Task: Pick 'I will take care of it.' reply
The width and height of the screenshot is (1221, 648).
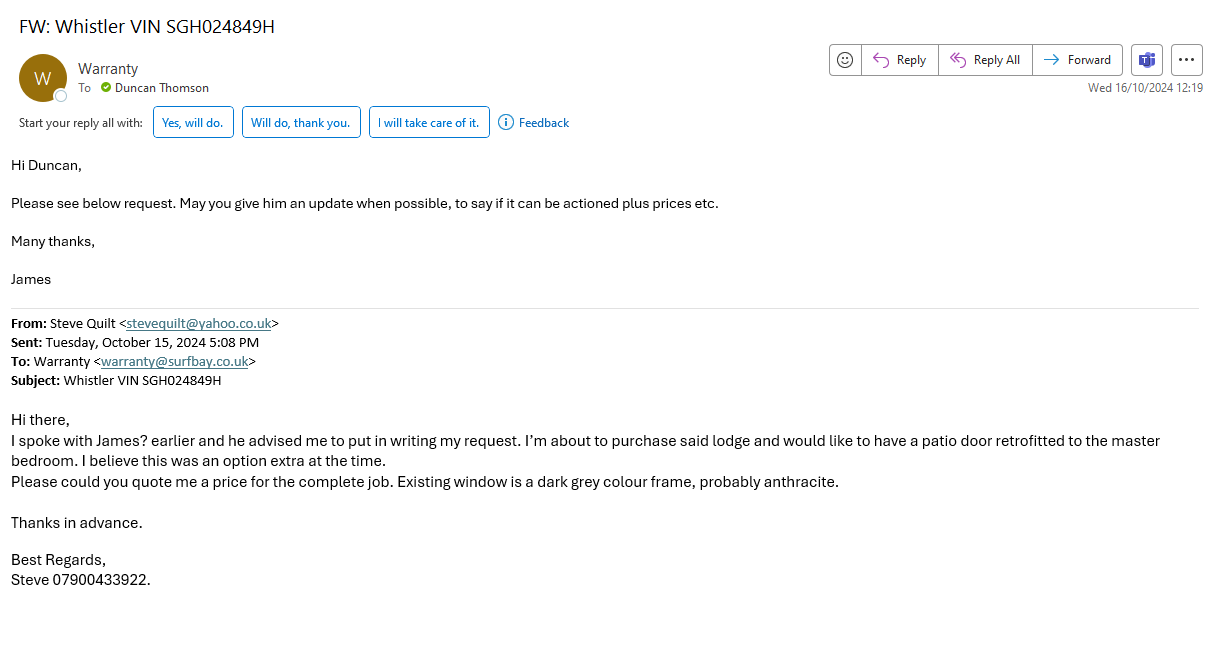Action: 429,123
